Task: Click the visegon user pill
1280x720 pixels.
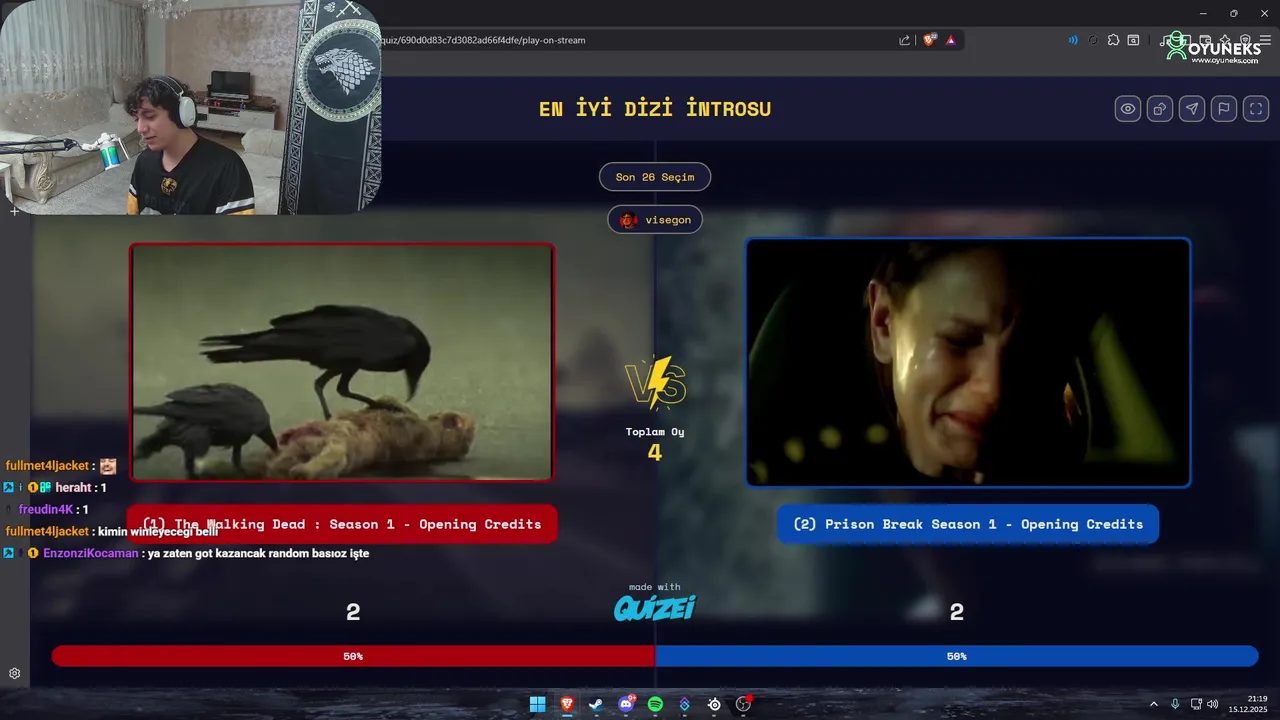Action: point(655,220)
